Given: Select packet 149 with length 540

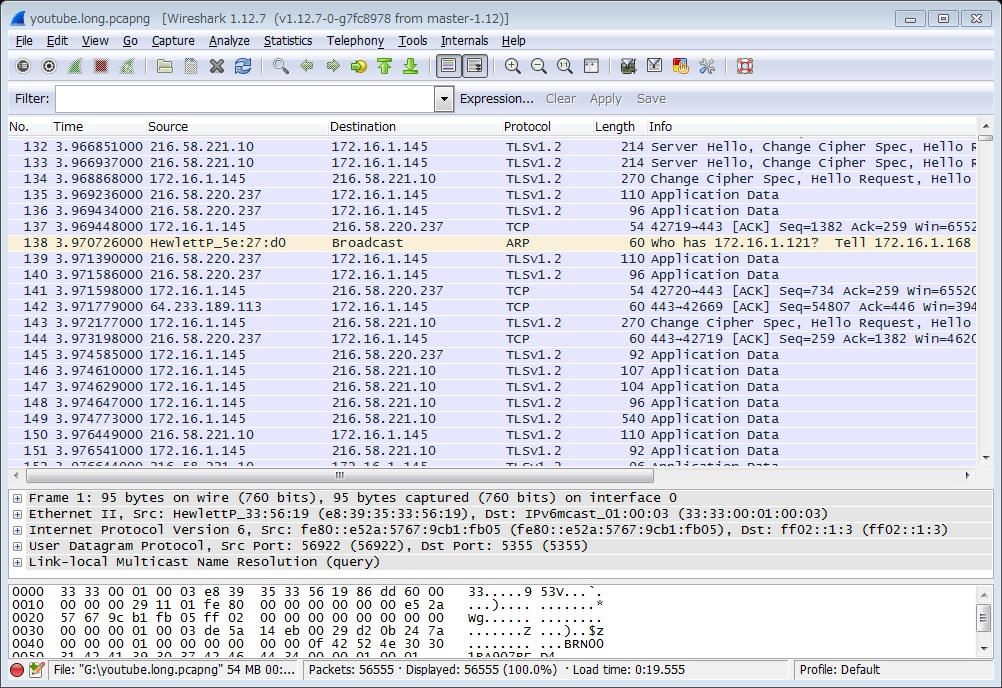Looking at the screenshot, I should 492,419.
